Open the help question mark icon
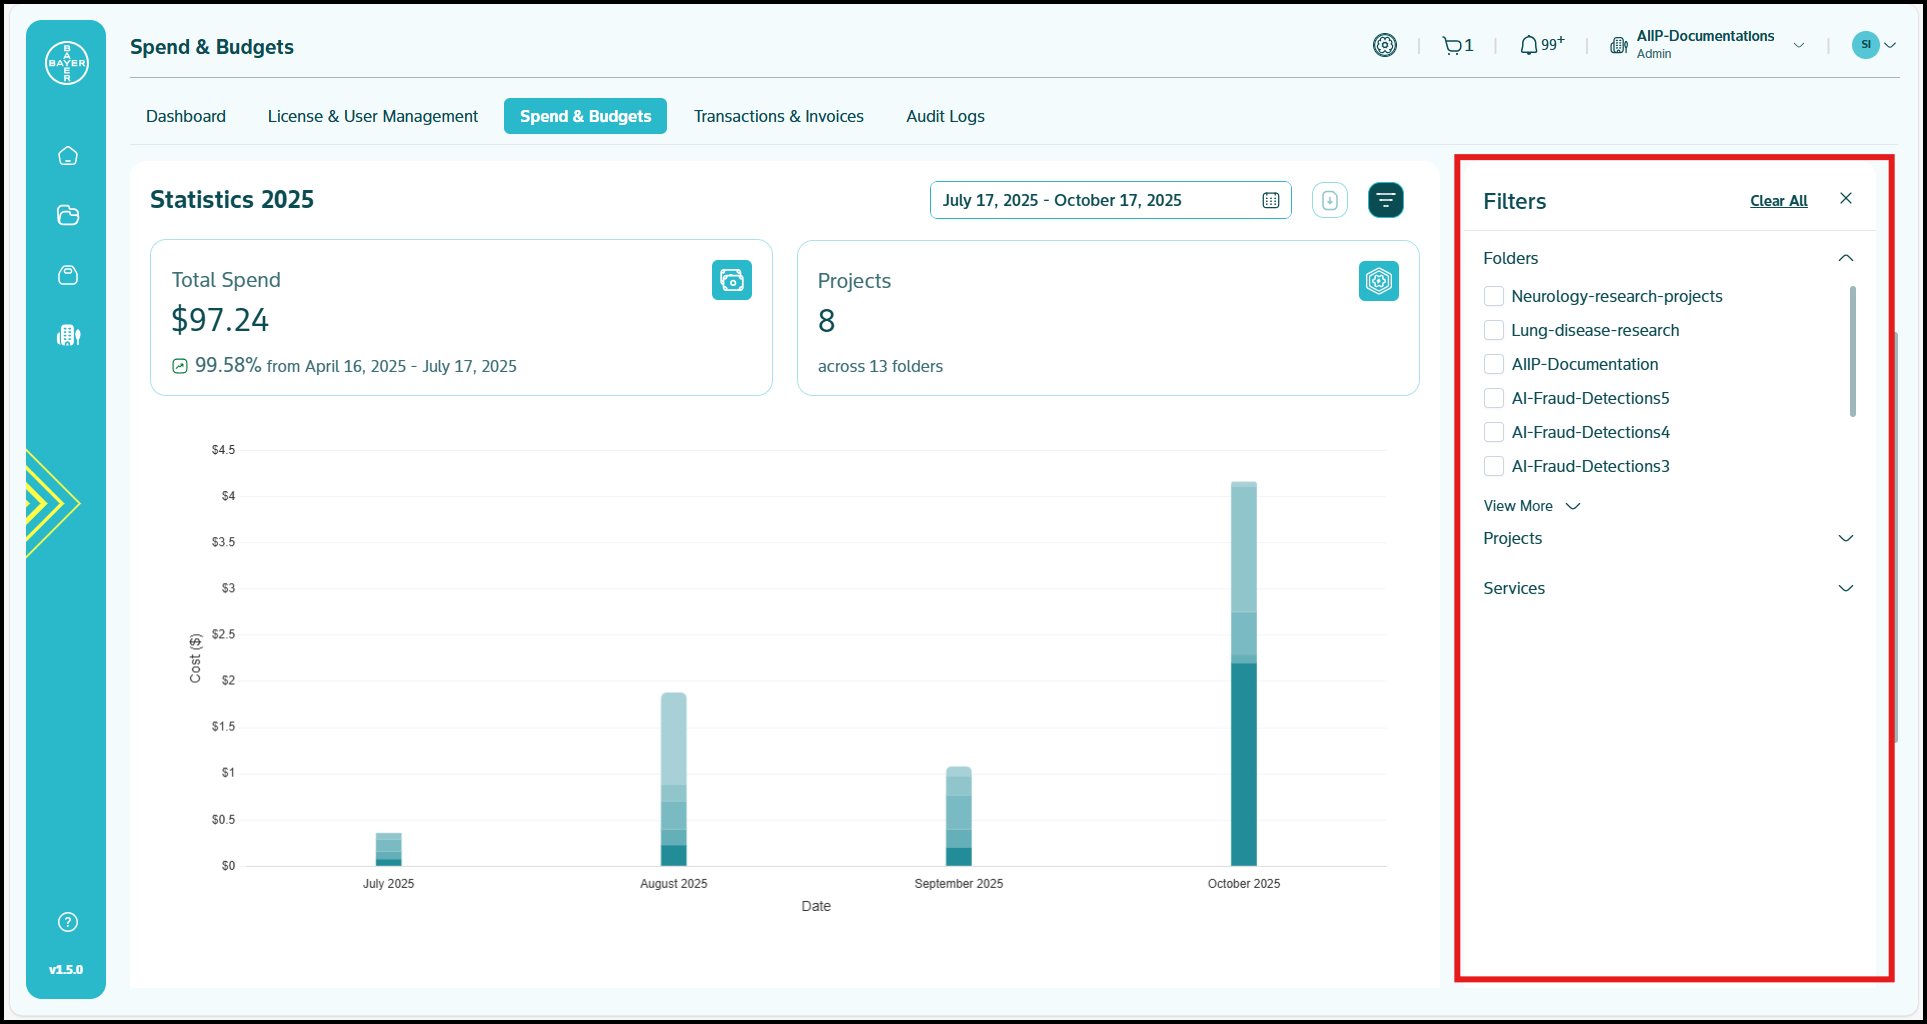The width and height of the screenshot is (1927, 1024). pyautogui.click(x=68, y=922)
